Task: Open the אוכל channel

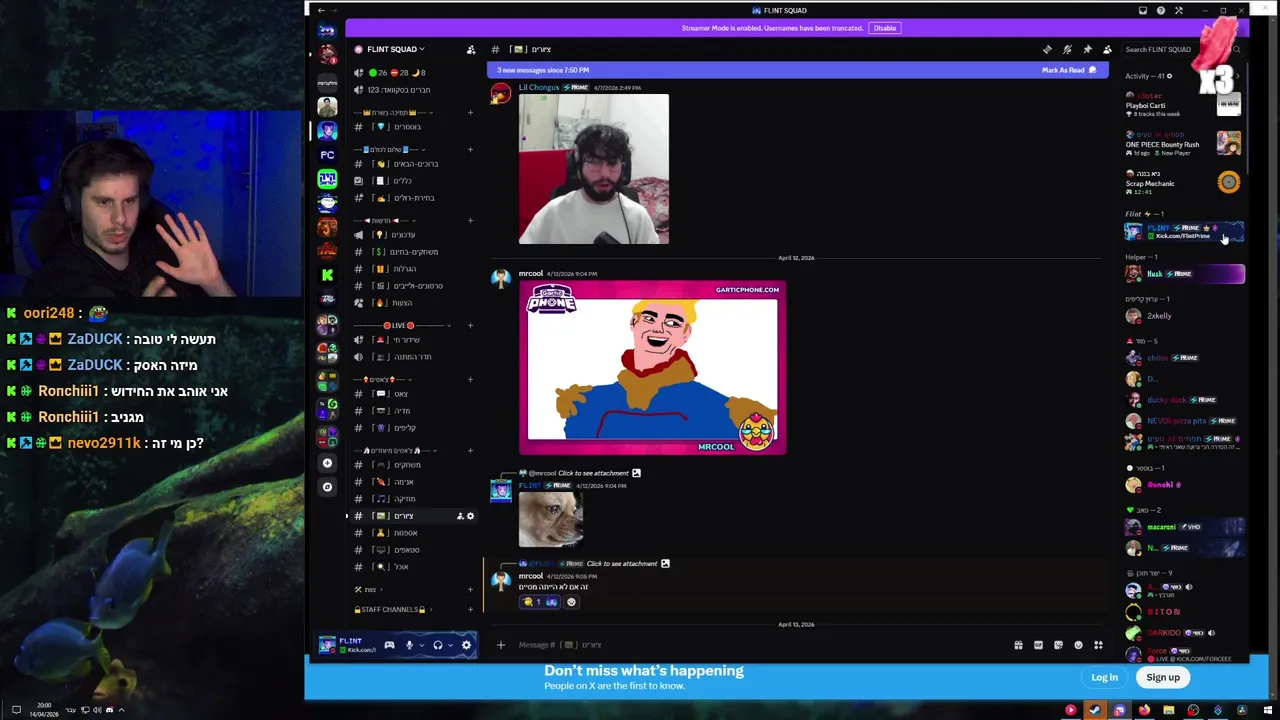Action: pyautogui.click(x=413, y=567)
